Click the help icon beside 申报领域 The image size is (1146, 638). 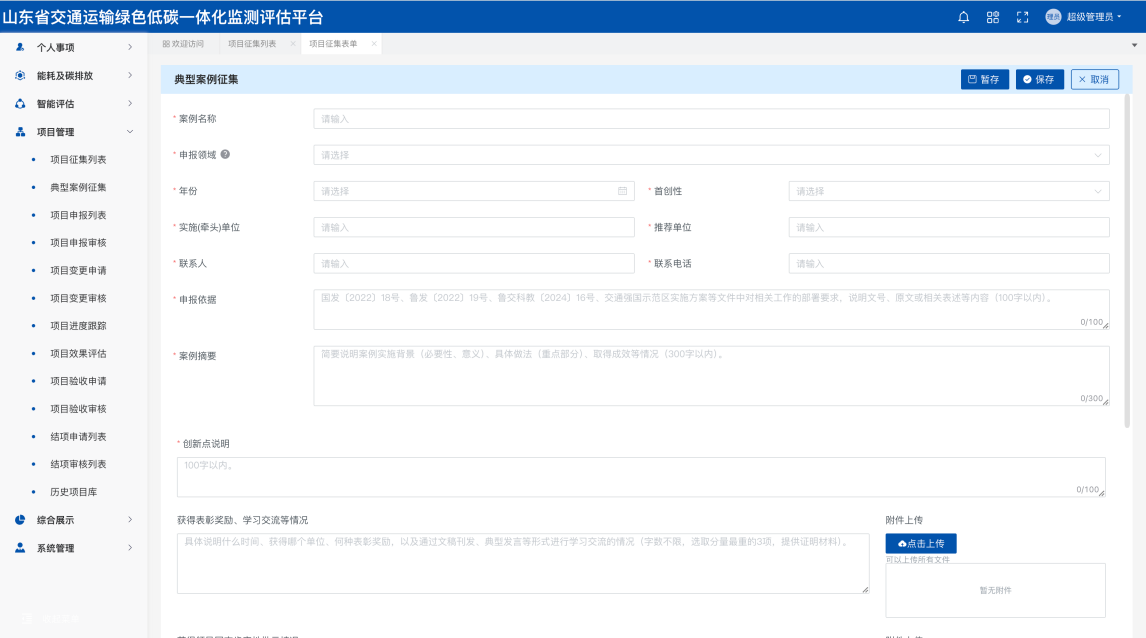(x=225, y=155)
